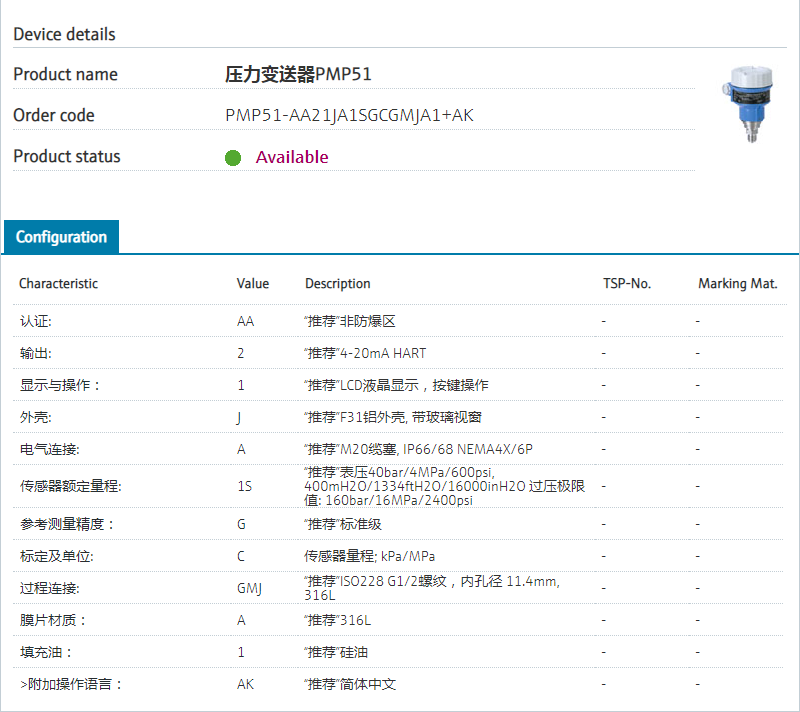The image size is (800, 712).
Task: Click the Description column header
Action: click(337, 283)
